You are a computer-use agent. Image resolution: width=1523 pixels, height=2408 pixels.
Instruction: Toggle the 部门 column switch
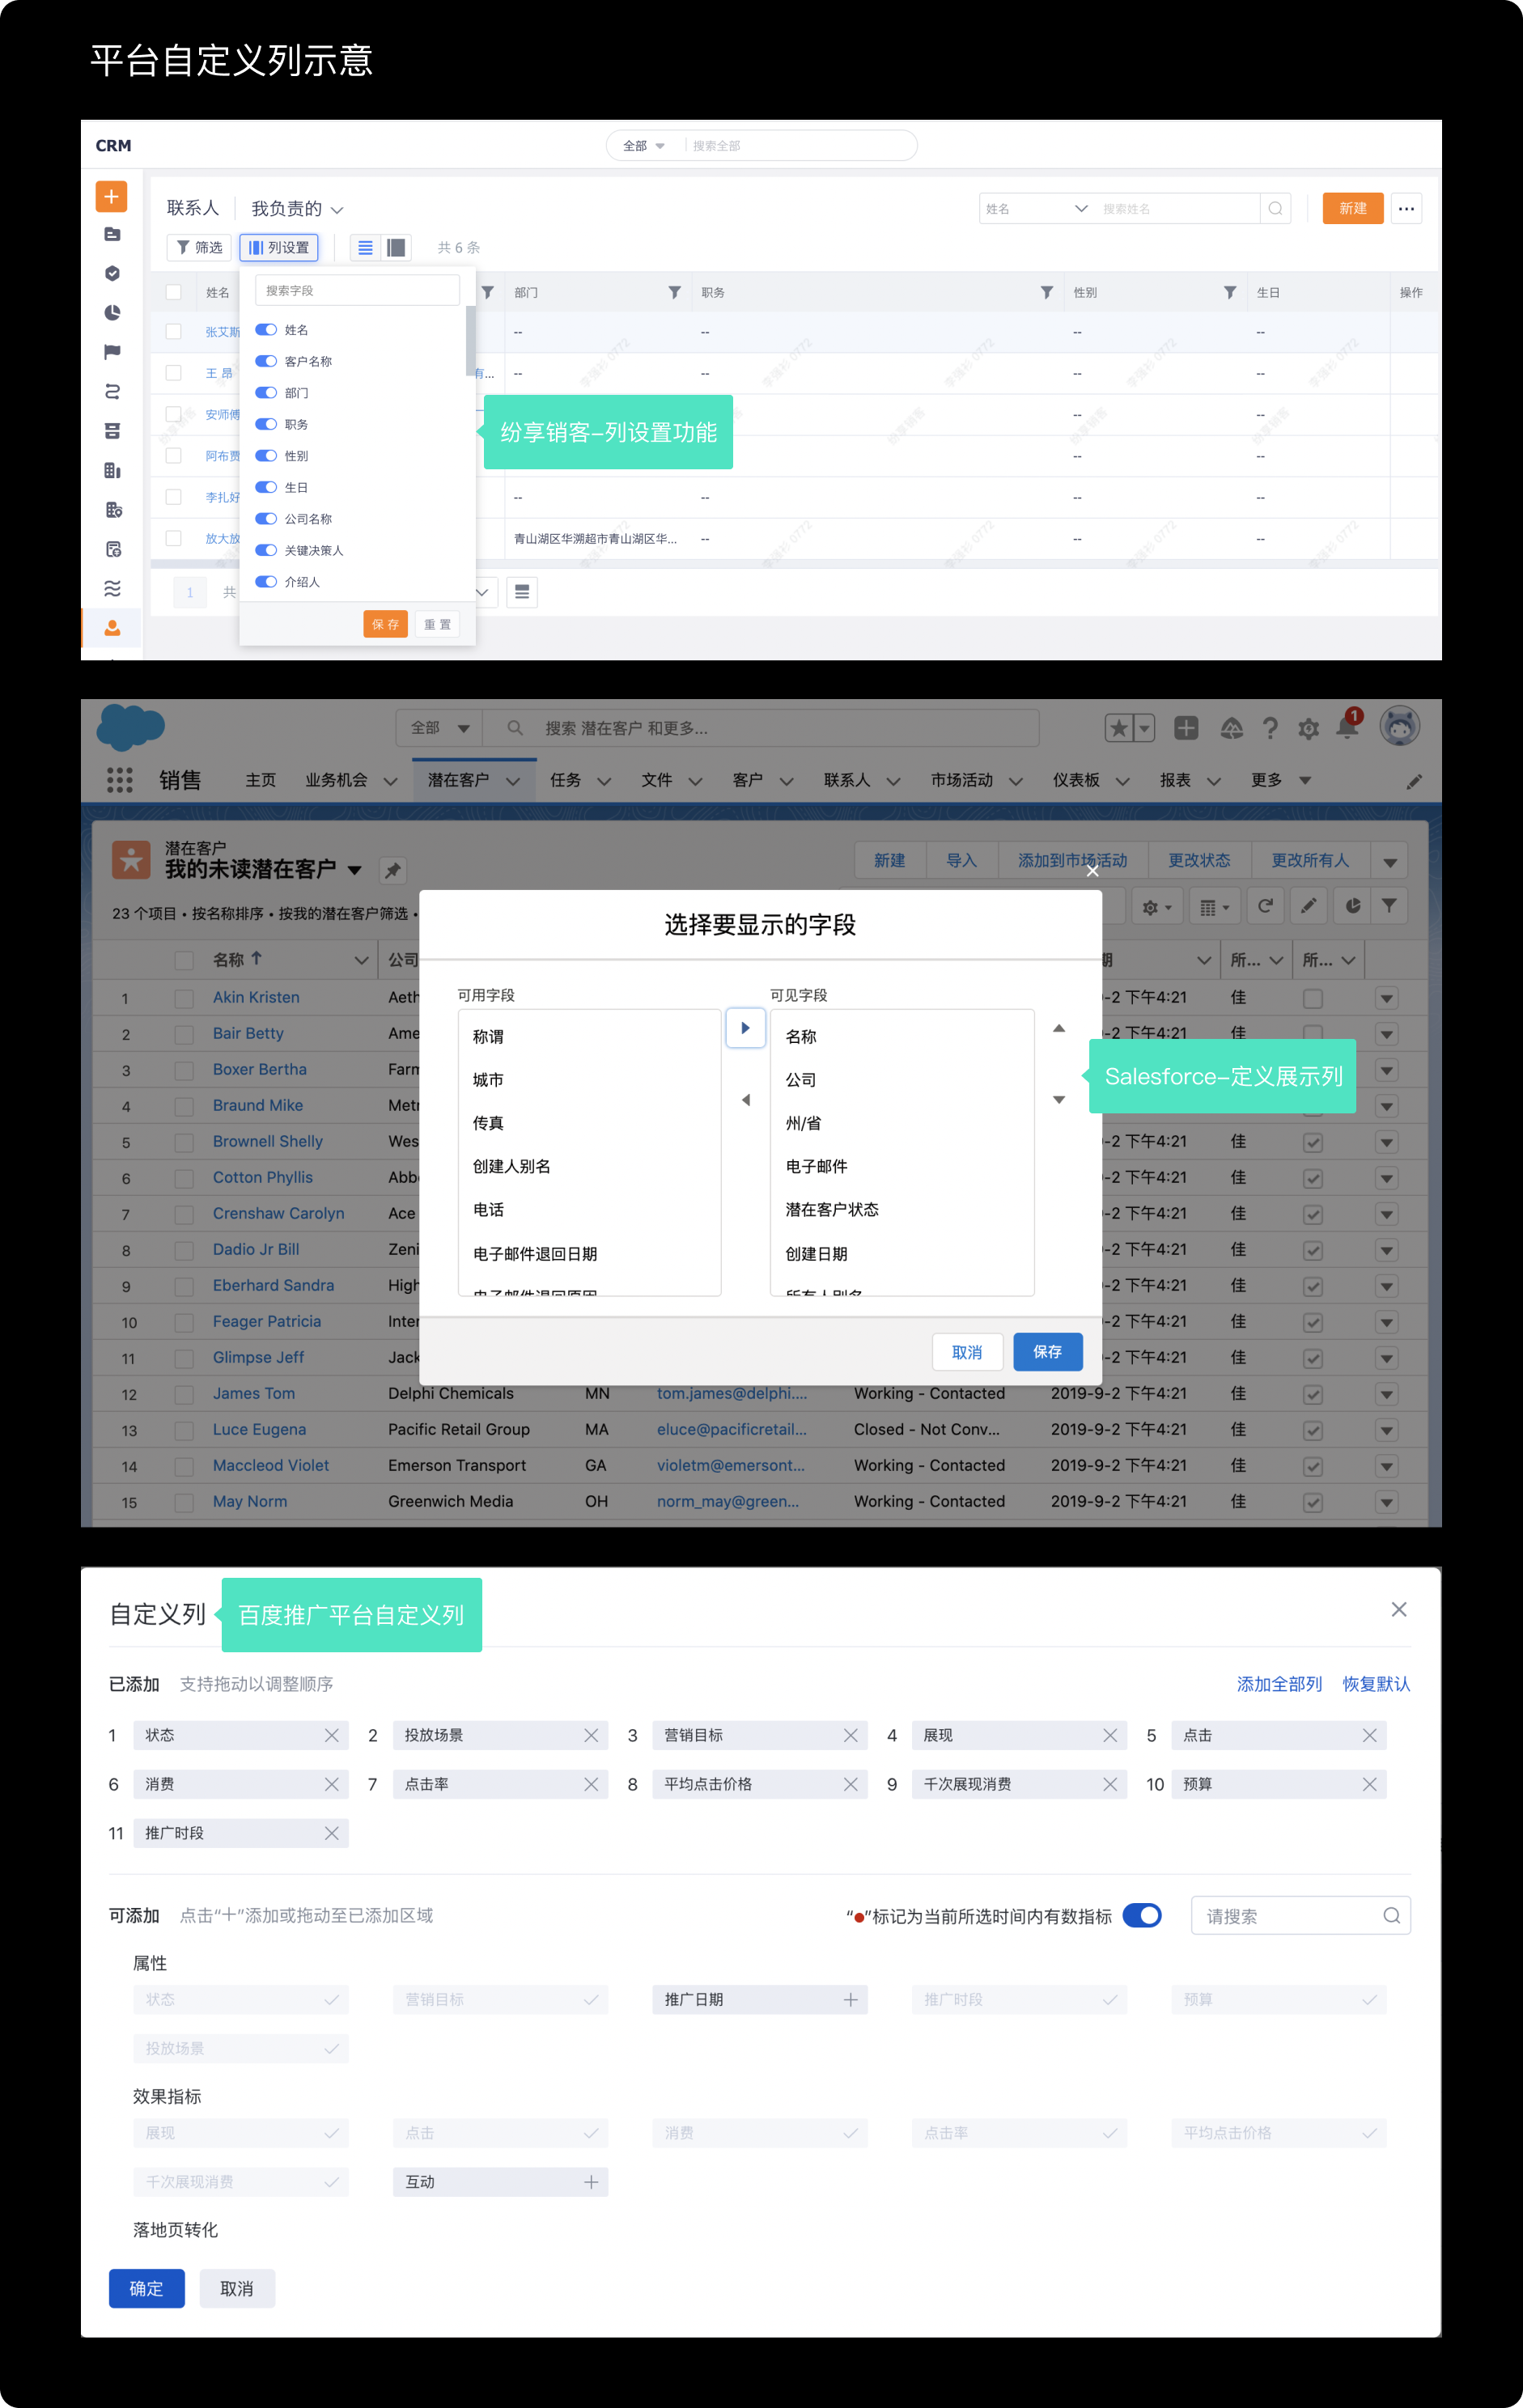click(x=266, y=392)
